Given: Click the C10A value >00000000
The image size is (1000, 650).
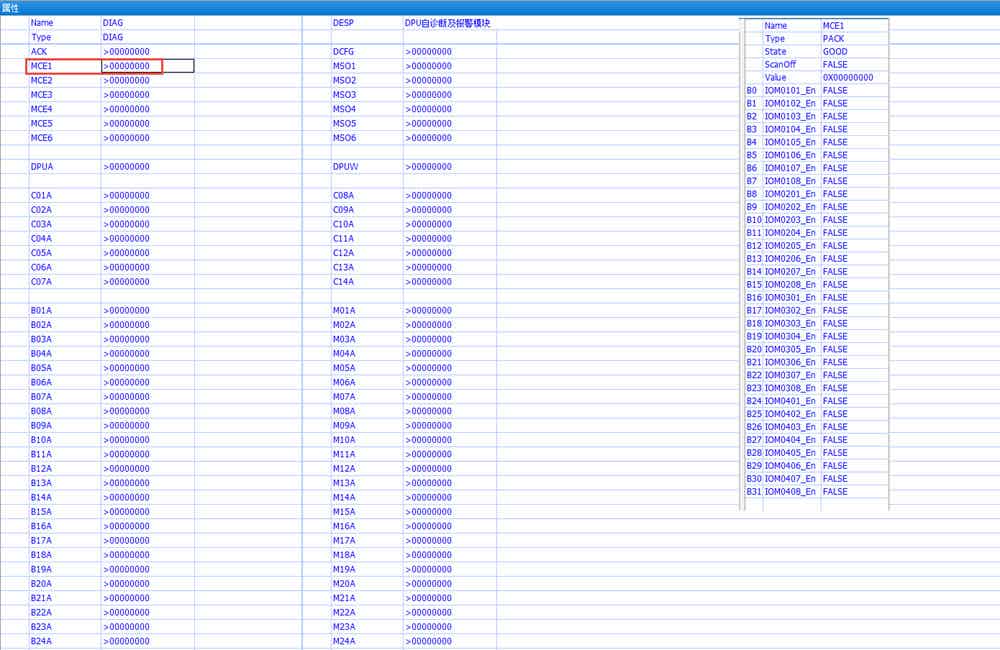Looking at the screenshot, I should [429, 224].
